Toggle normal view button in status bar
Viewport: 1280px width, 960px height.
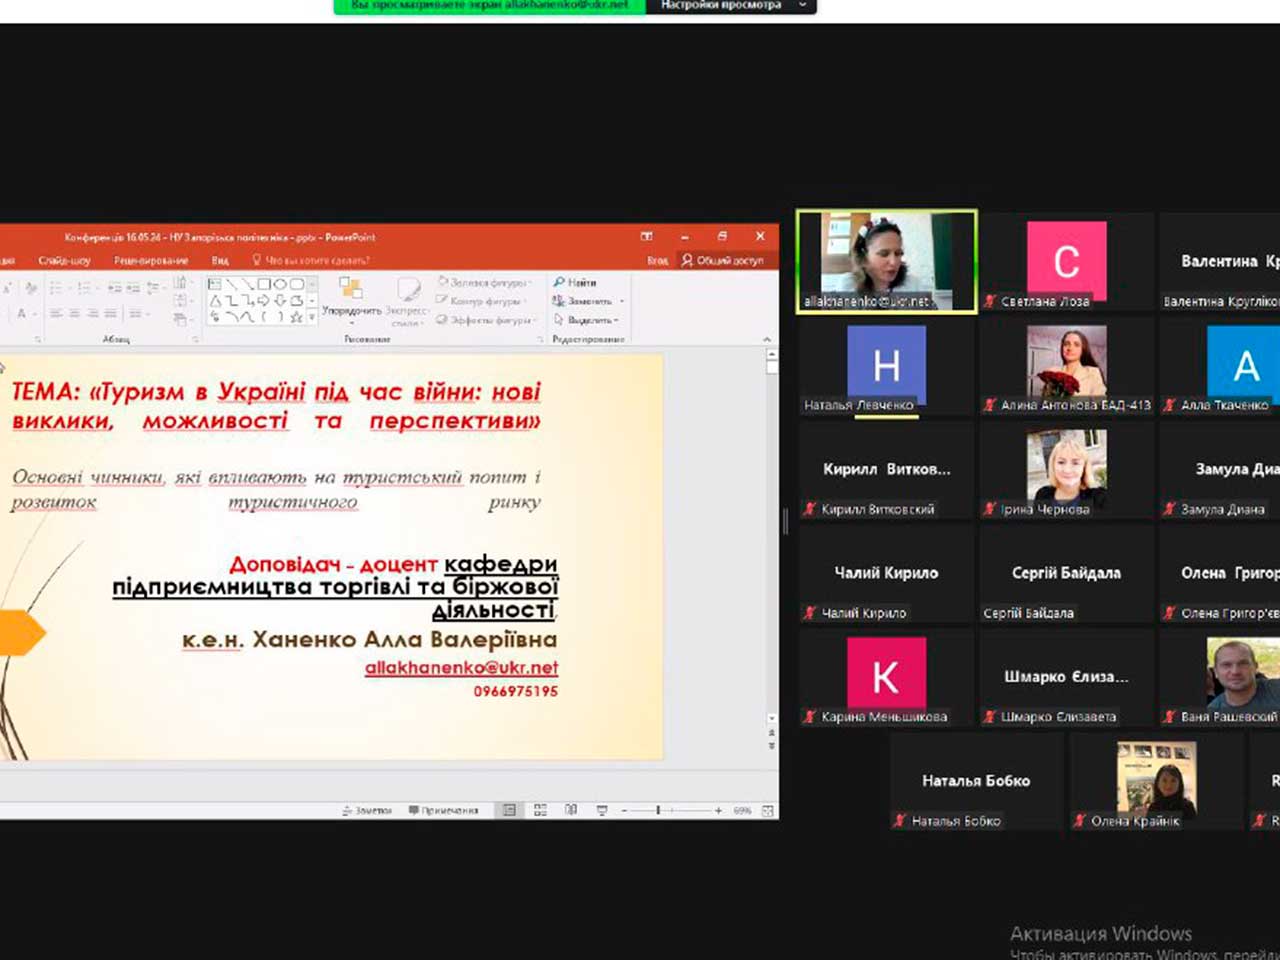click(509, 810)
